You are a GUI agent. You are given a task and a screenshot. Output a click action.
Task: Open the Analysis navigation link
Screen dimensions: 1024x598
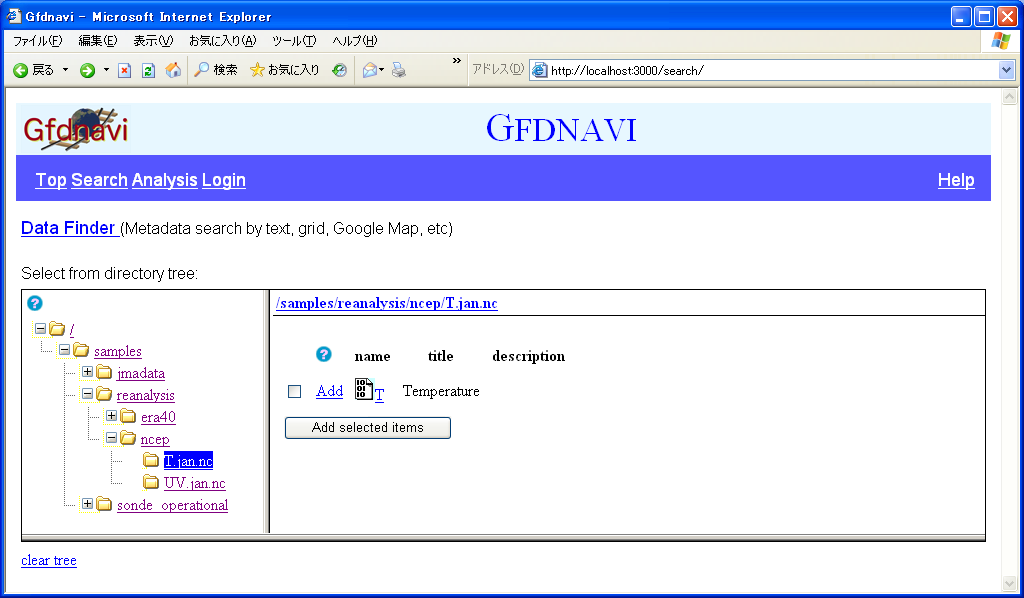click(x=165, y=180)
